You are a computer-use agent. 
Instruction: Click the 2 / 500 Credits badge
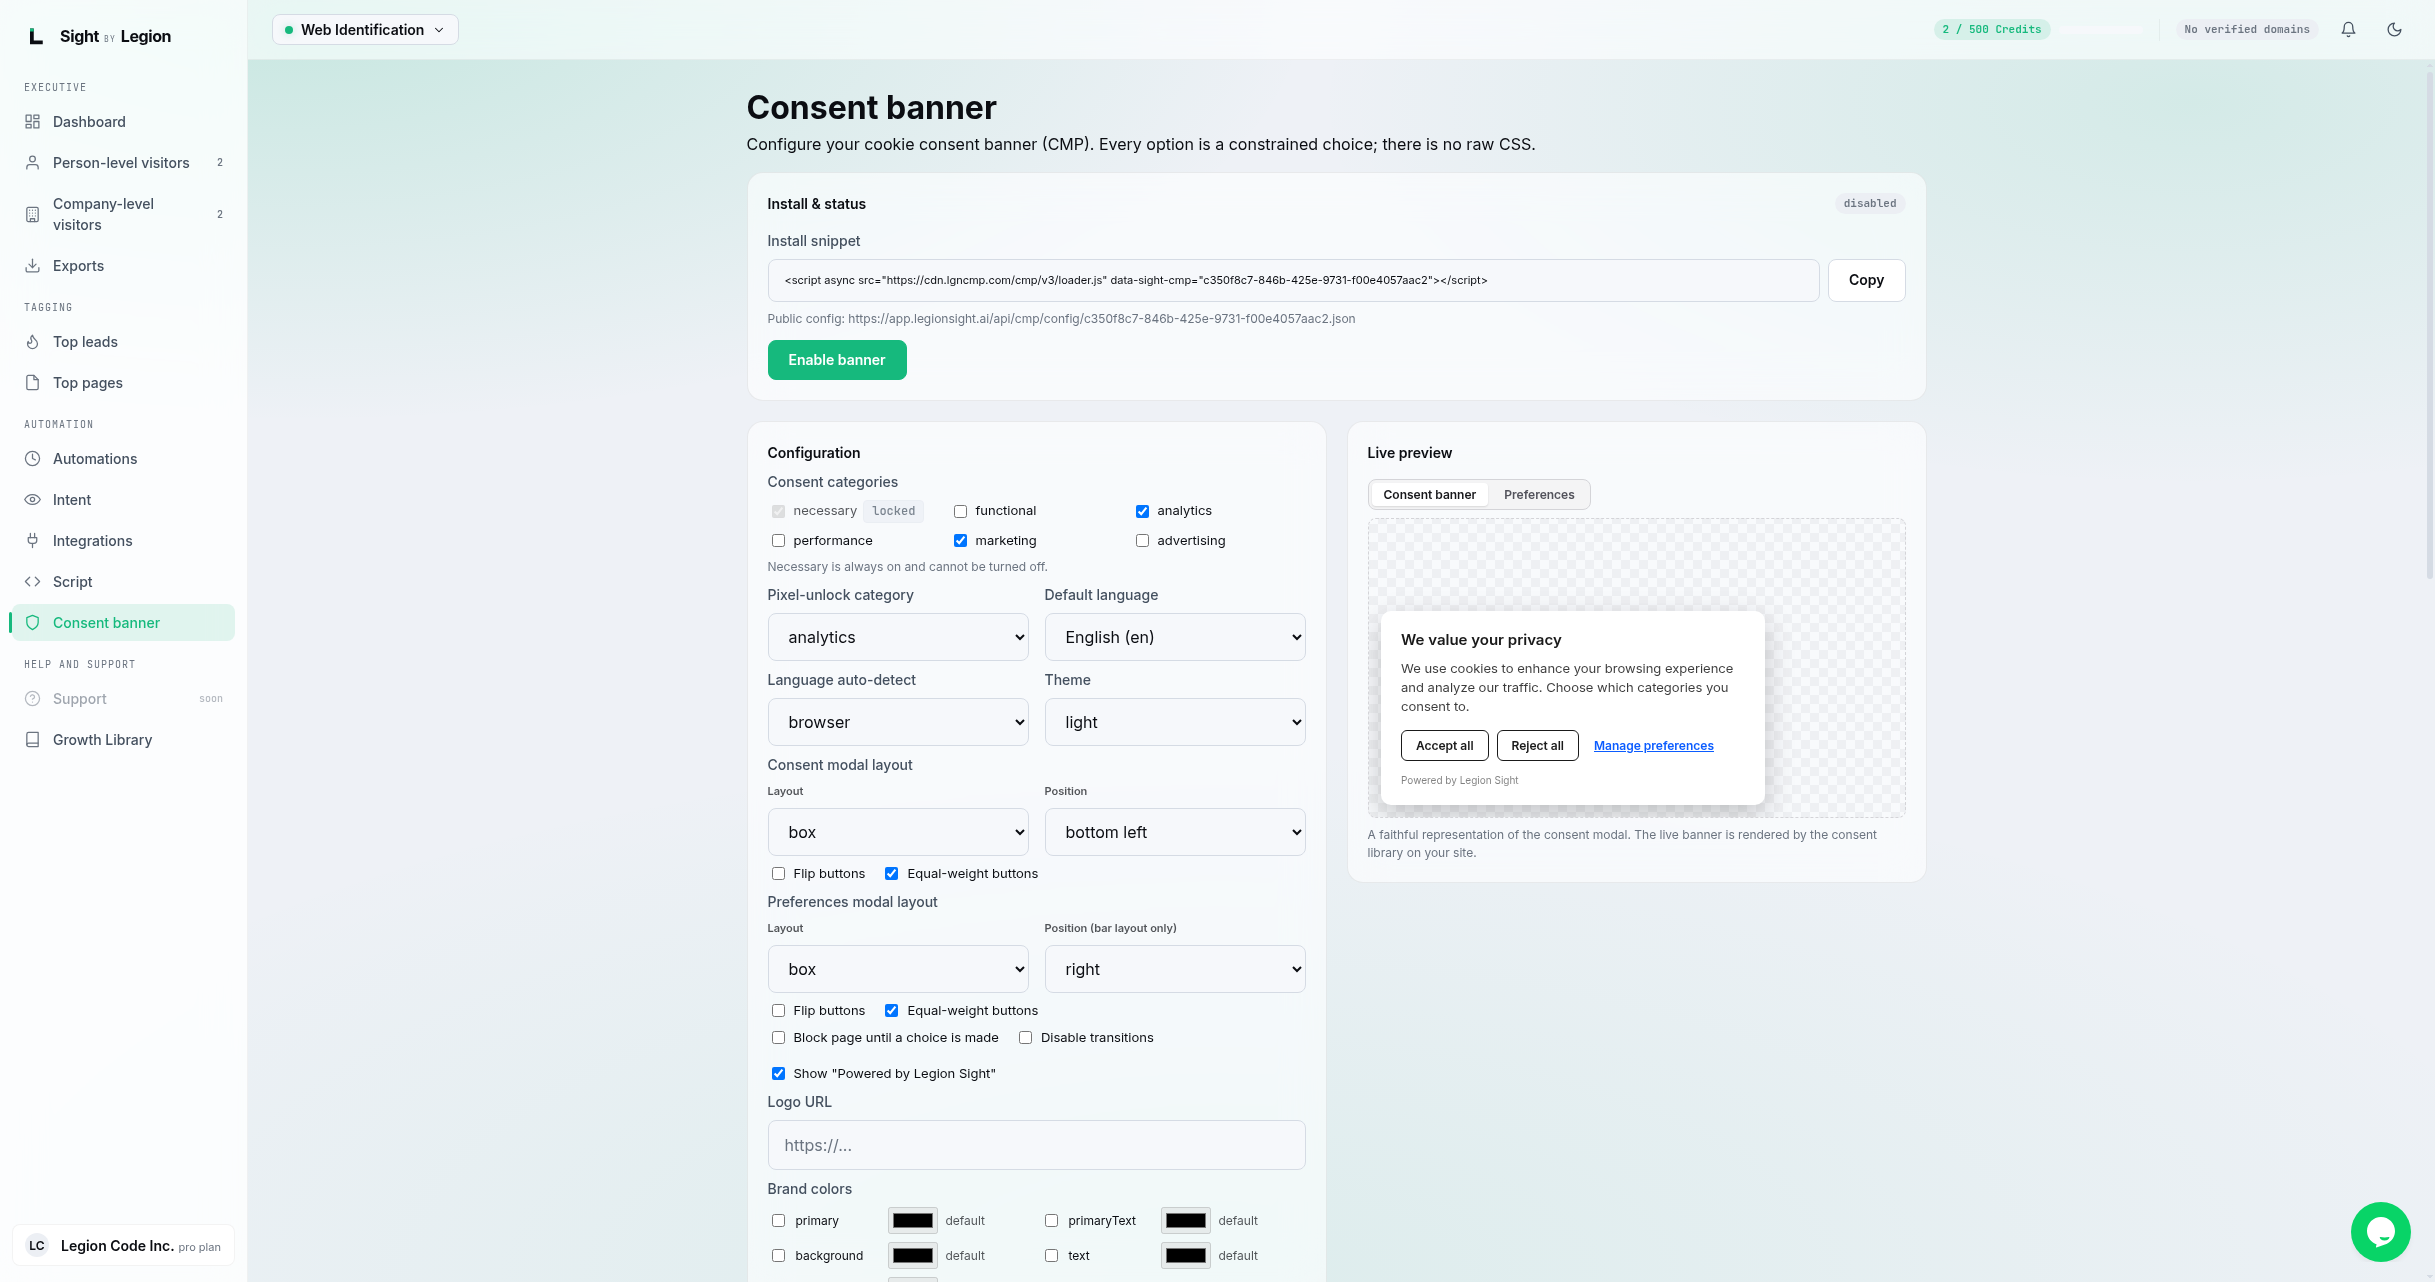pos(1992,30)
